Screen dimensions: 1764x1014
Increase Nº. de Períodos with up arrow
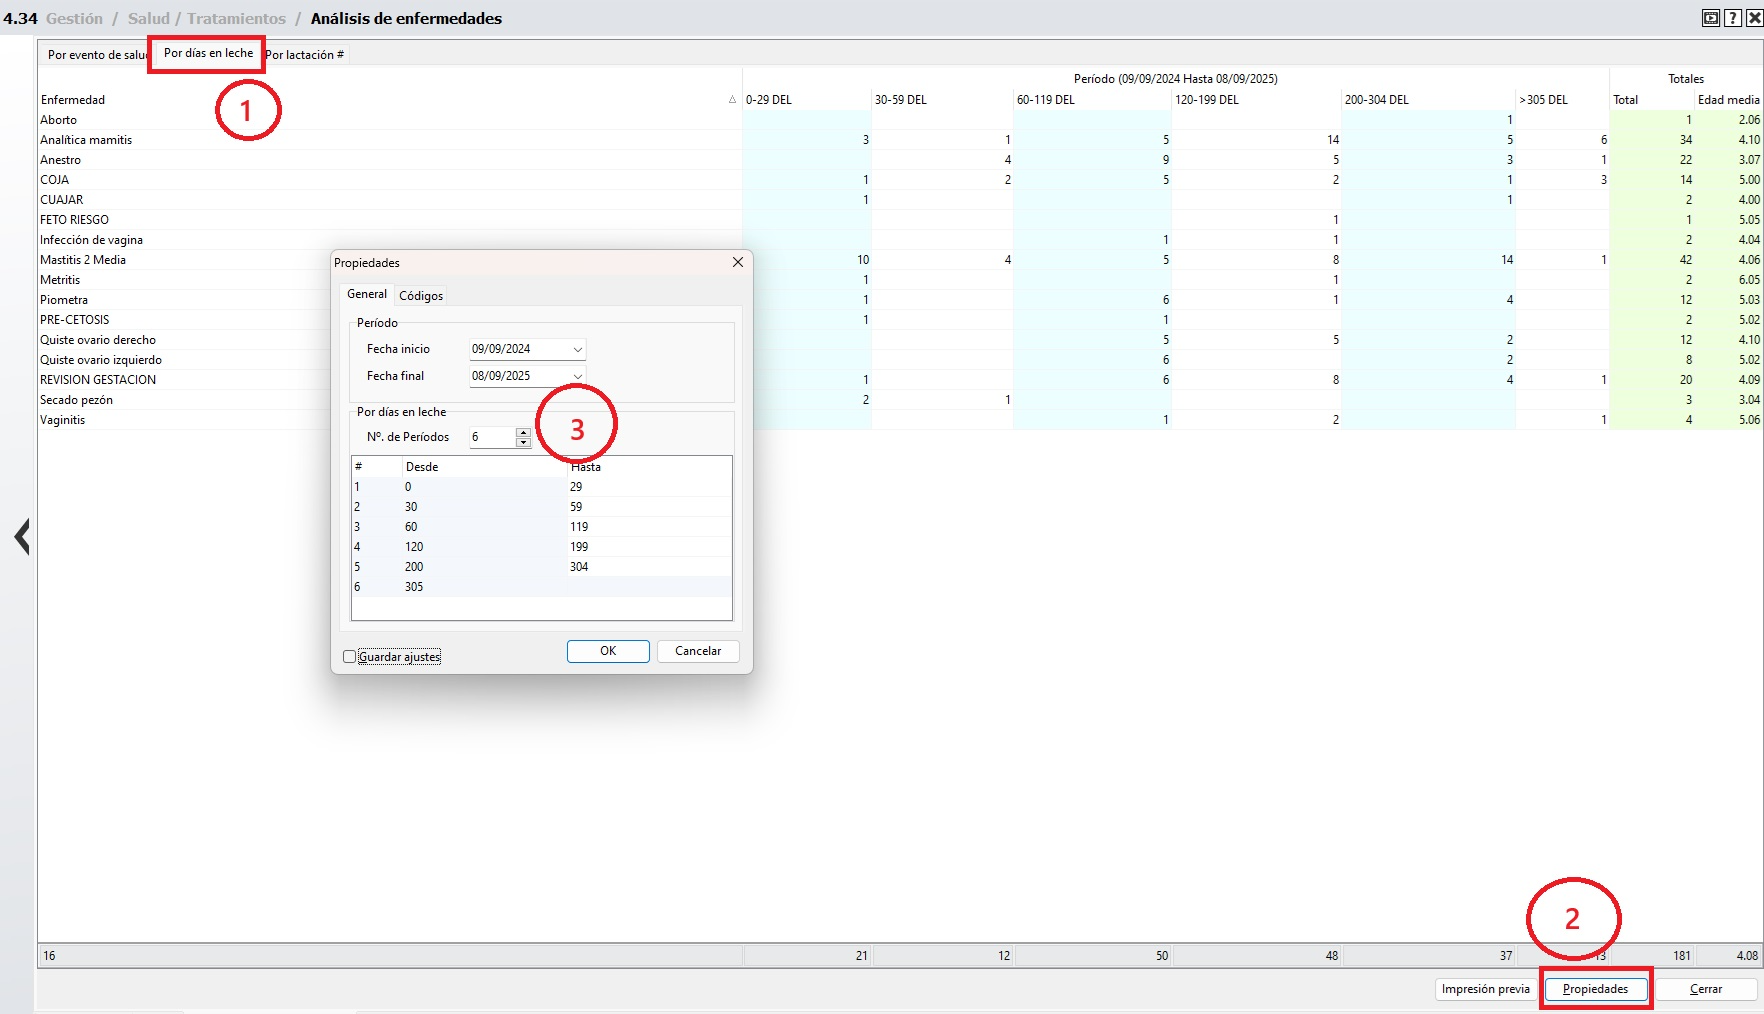point(523,432)
